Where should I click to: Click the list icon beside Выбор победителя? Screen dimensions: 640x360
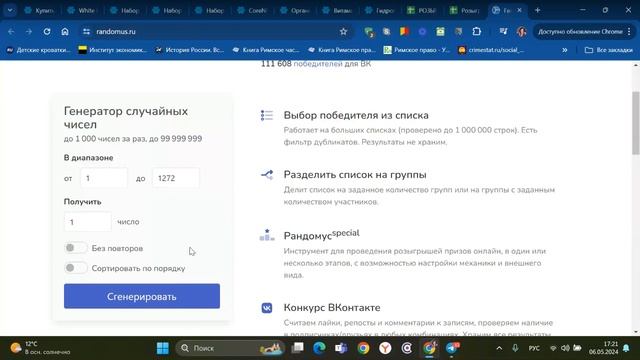click(267, 116)
